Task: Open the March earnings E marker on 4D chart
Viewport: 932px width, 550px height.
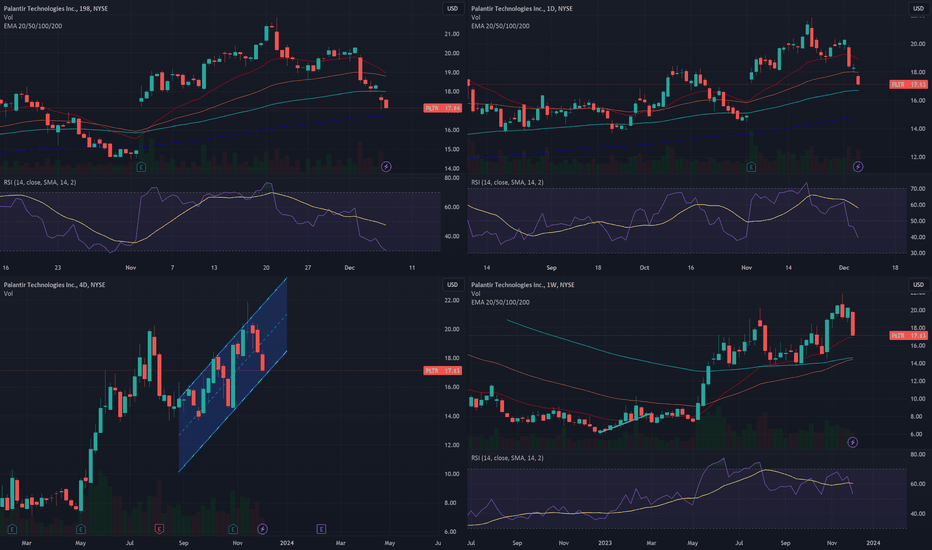Action: pyautogui.click(x=12, y=529)
